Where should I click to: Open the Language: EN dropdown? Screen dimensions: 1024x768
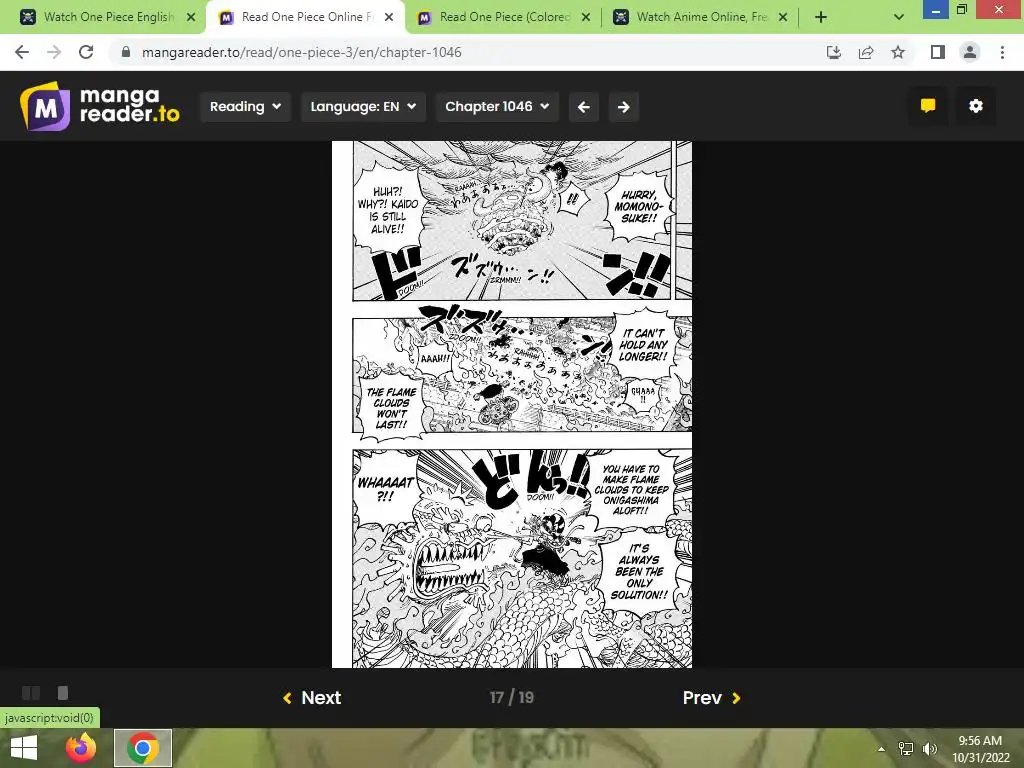[363, 106]
